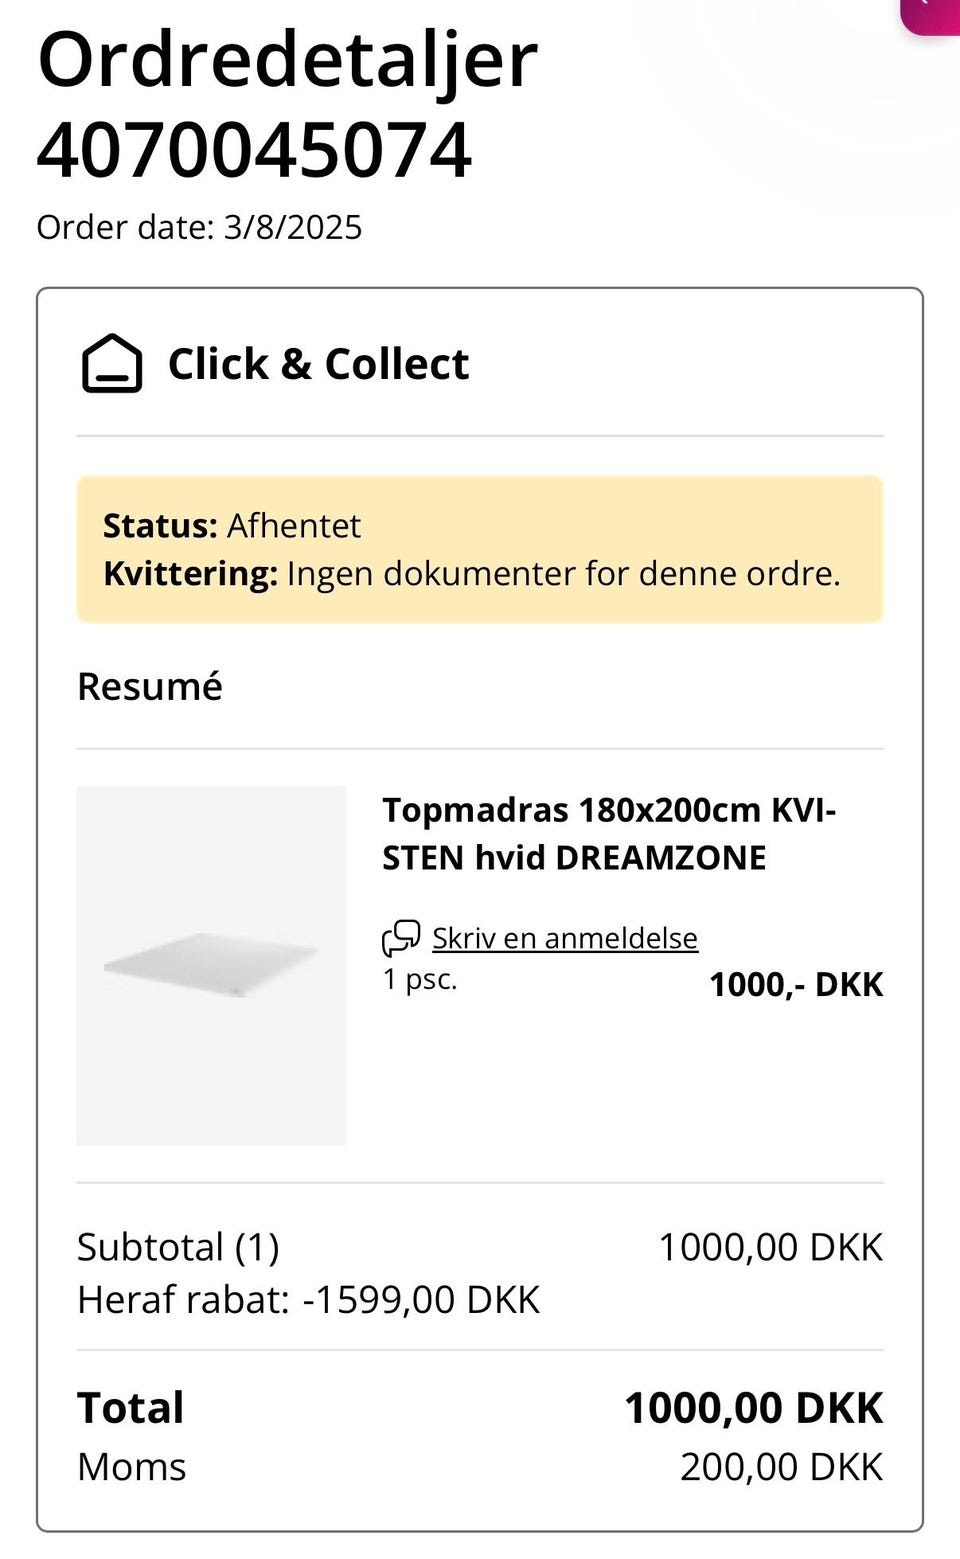Click the Status: Afhentet line
Viewport: 960px width, 1559px height.
[x=232, y=525]
